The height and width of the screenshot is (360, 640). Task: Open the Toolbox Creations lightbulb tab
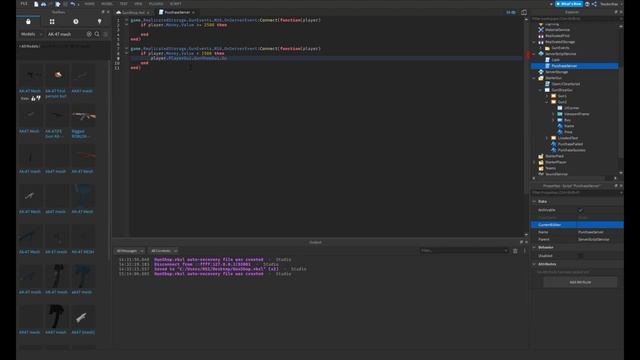pyautogui.click(x=99, y=21)
